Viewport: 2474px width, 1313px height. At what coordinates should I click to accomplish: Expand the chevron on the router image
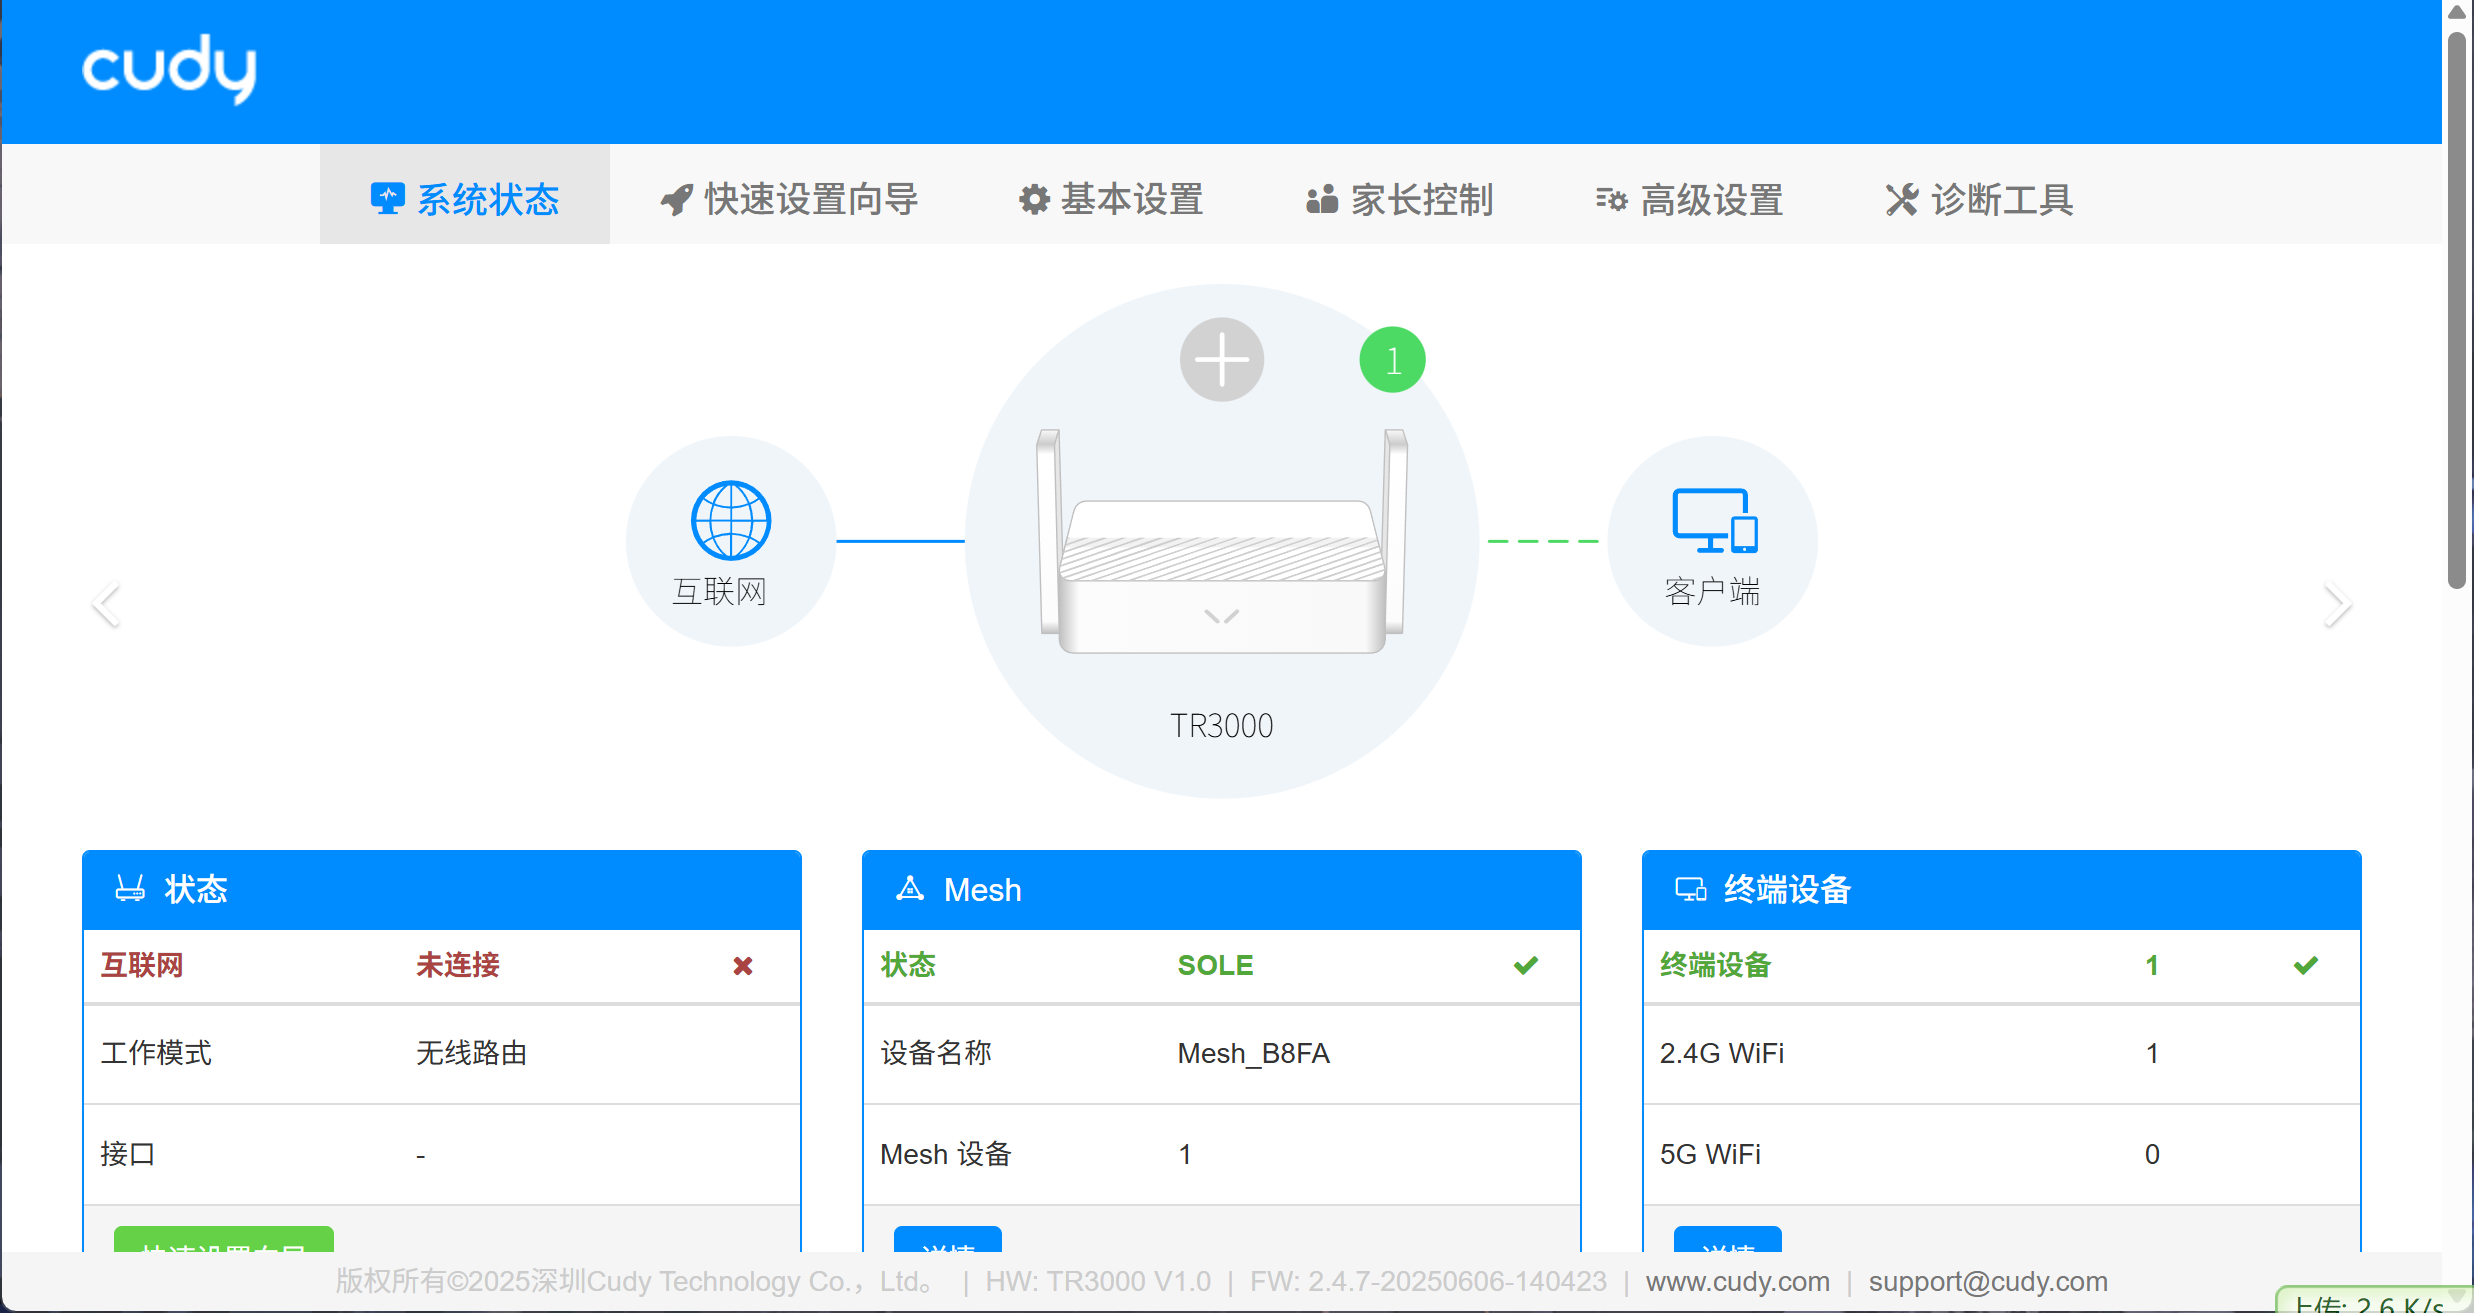coord(1221,616)
